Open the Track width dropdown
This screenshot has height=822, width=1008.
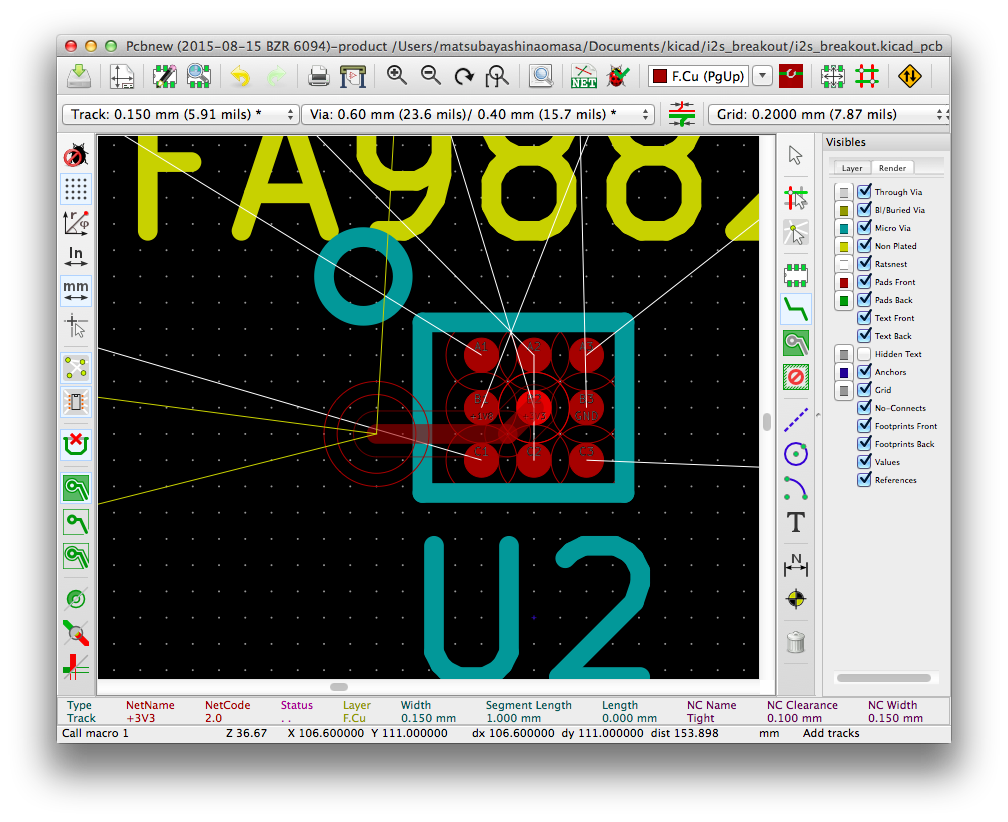click(x=181, y=114)
